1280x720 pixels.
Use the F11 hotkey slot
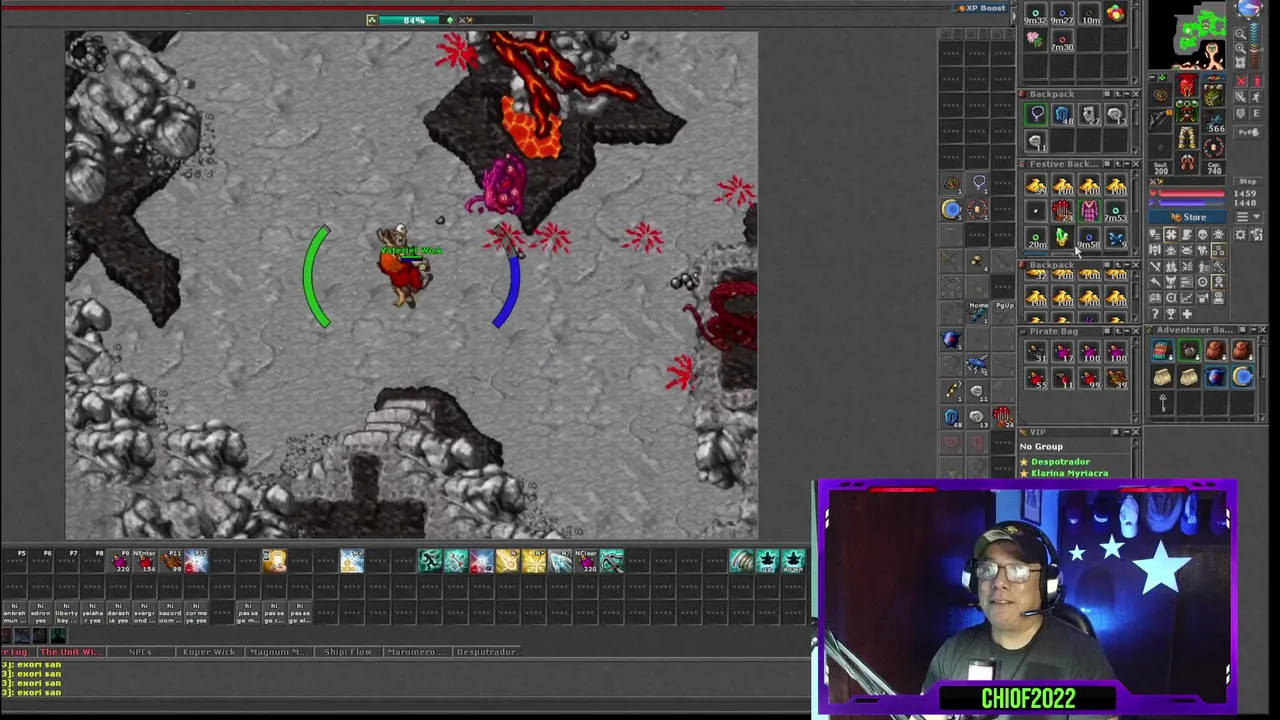click(x=172, y=561)
